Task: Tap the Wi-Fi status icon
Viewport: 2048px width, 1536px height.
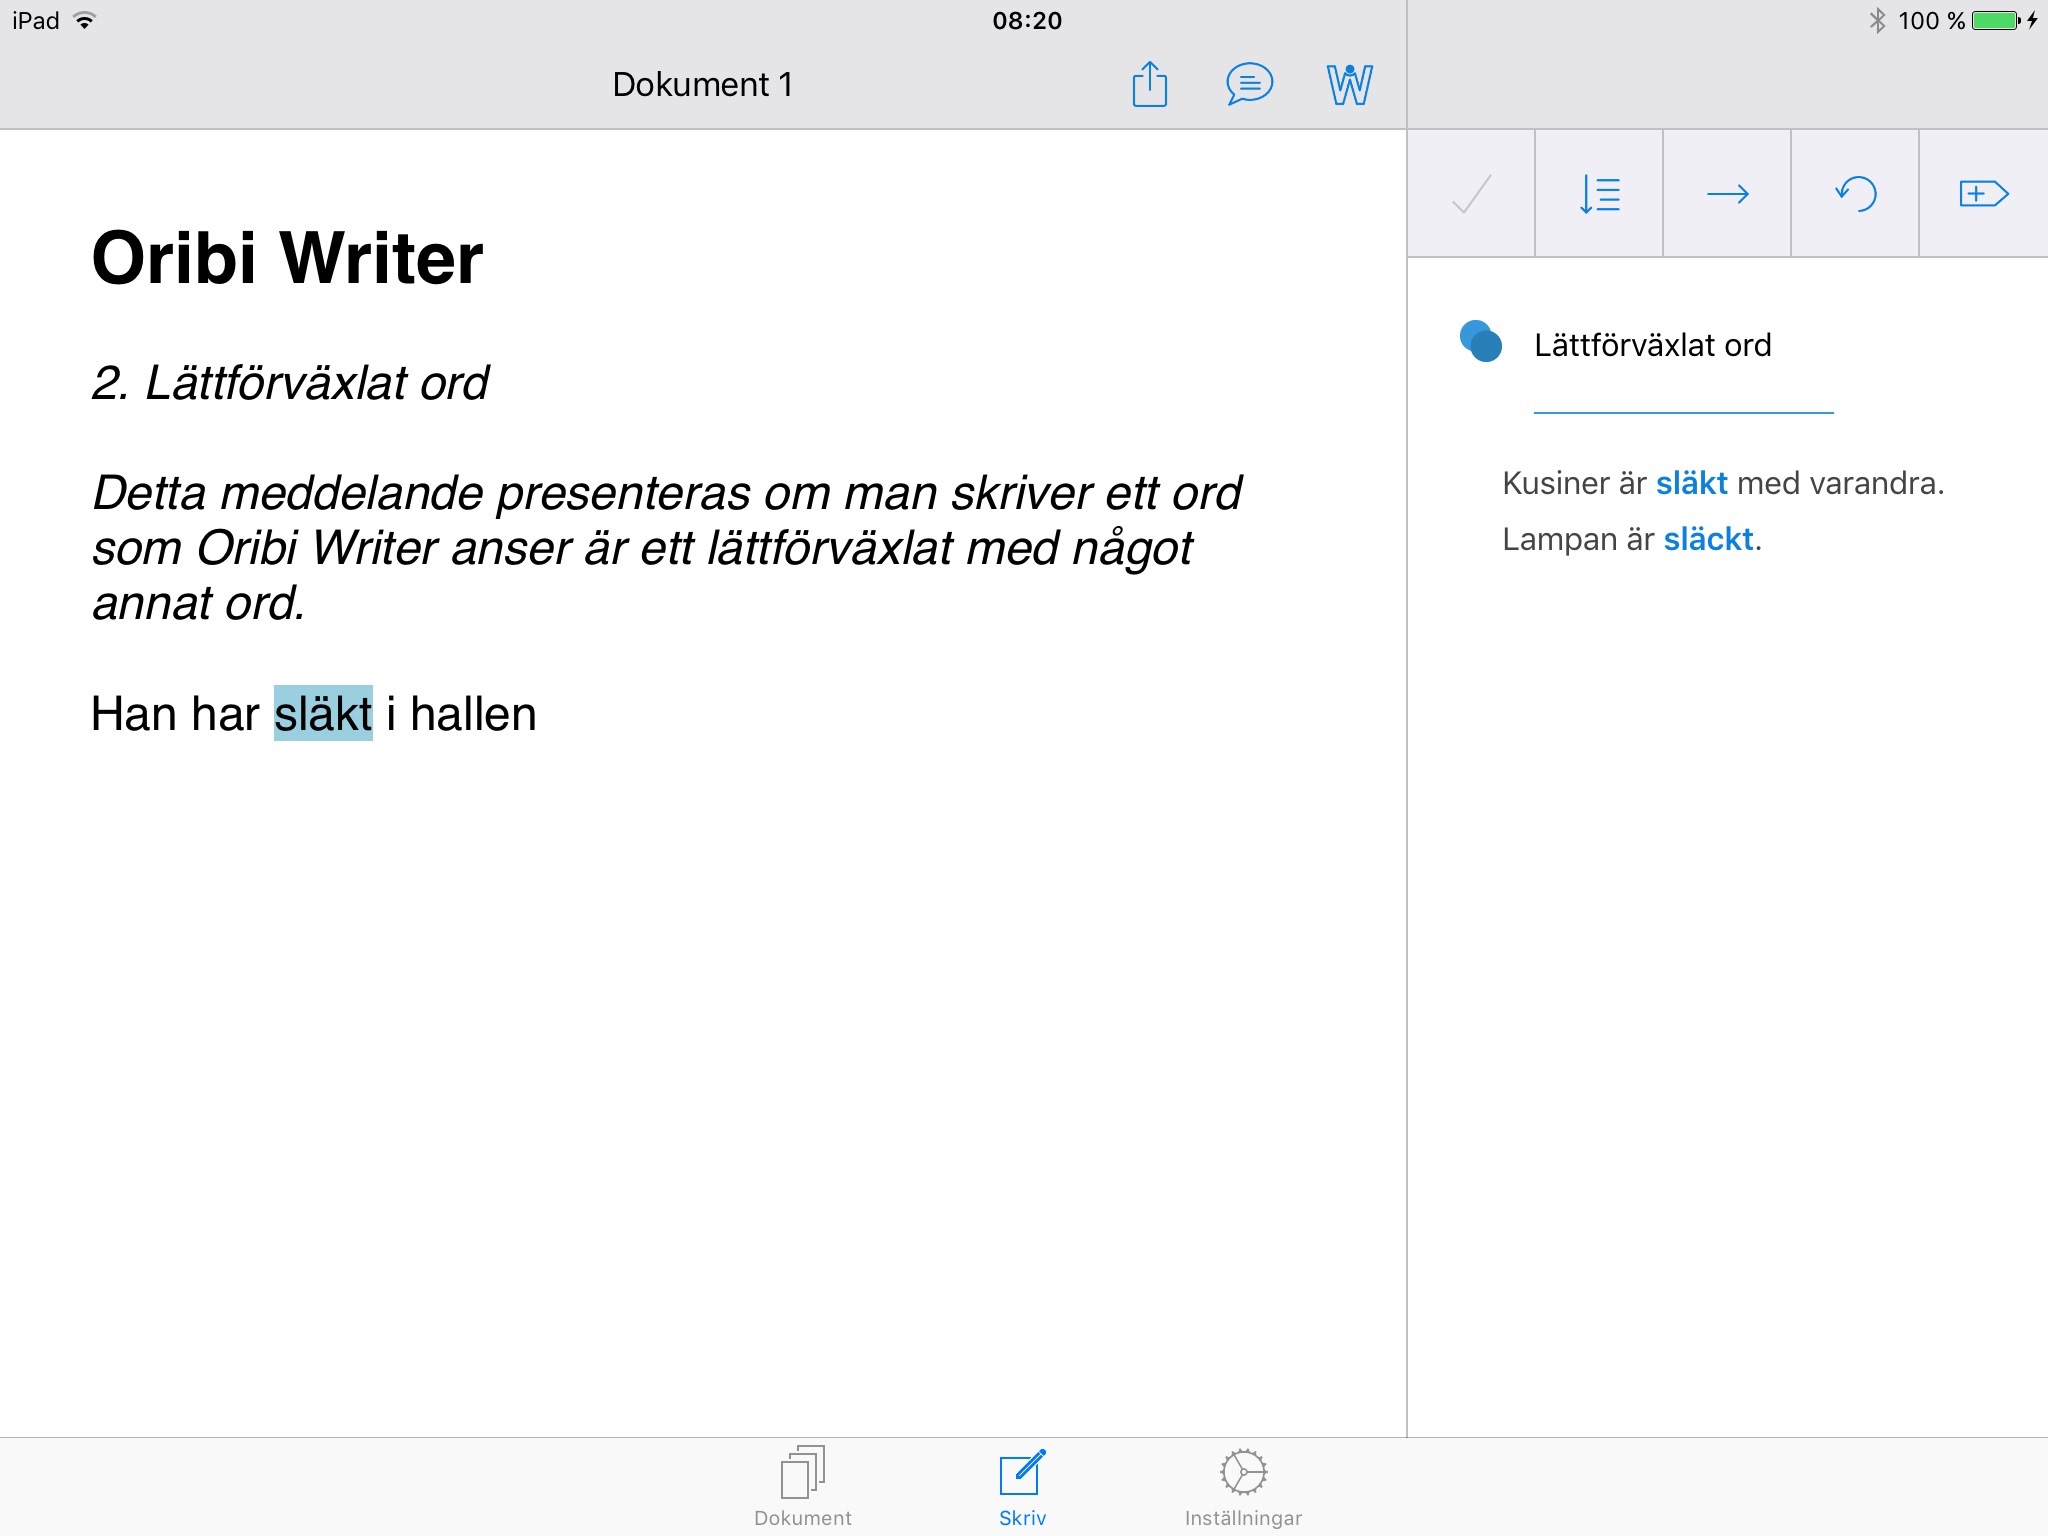Action: point(85,20)
